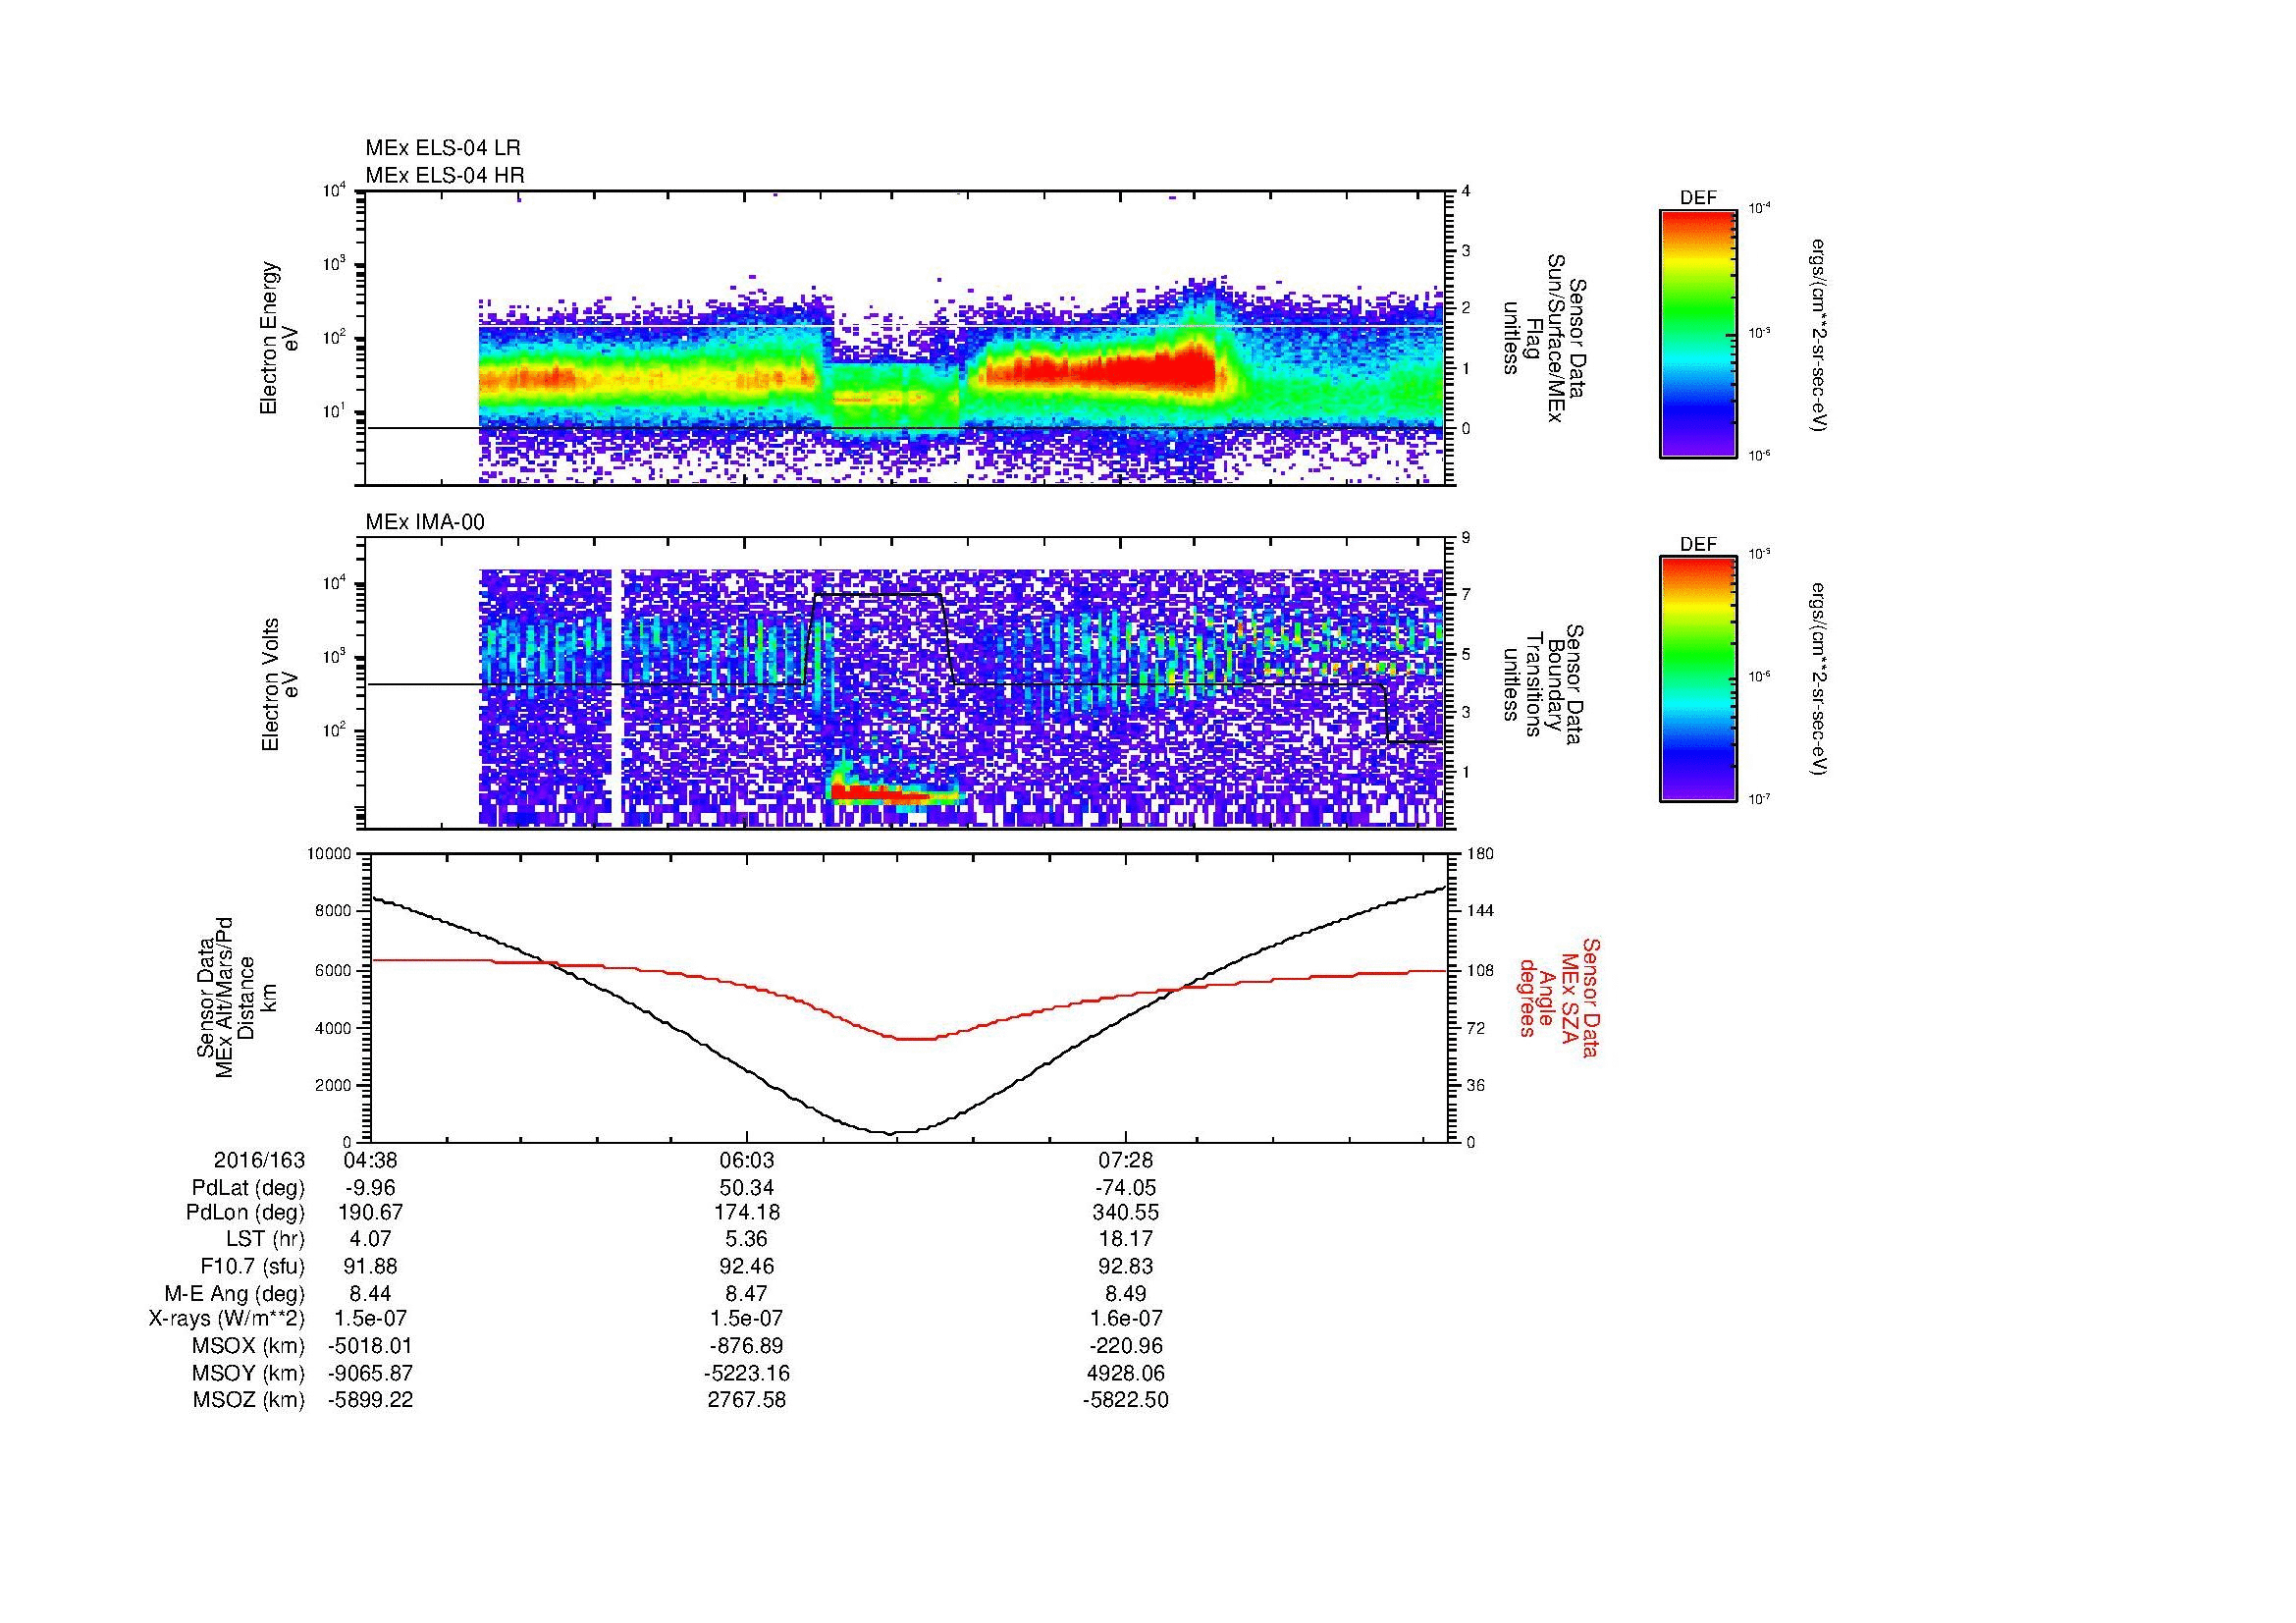Click the 'LST (hr)' row label
This screenshot has height=1623, width=2296.
265,1239
